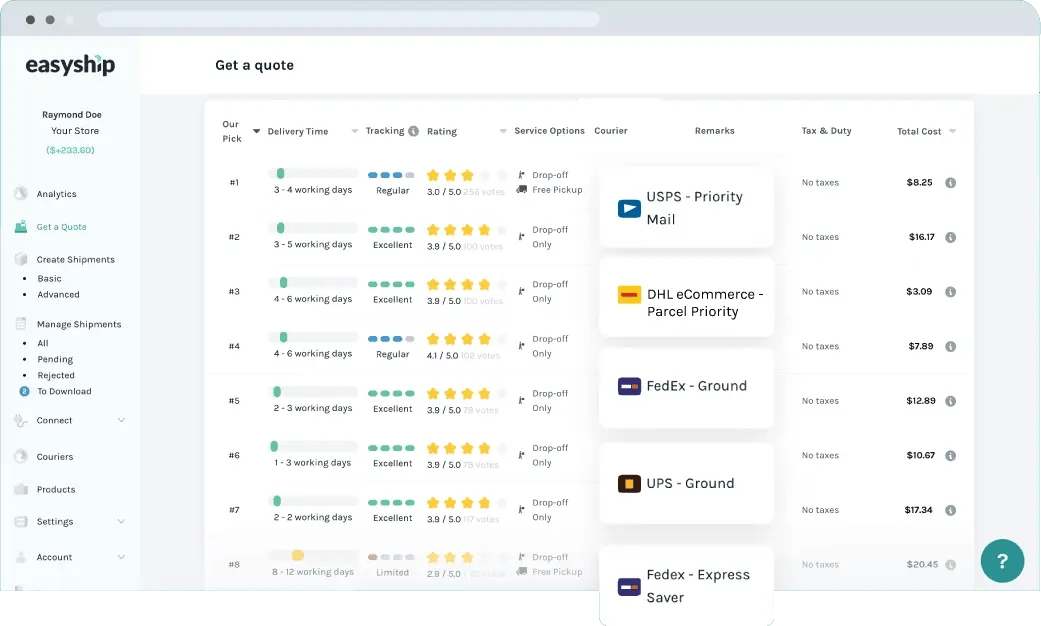Click the info icon beside $8.25
The width and height of the screenshot is (1041, 626).
tap(949, 182)
